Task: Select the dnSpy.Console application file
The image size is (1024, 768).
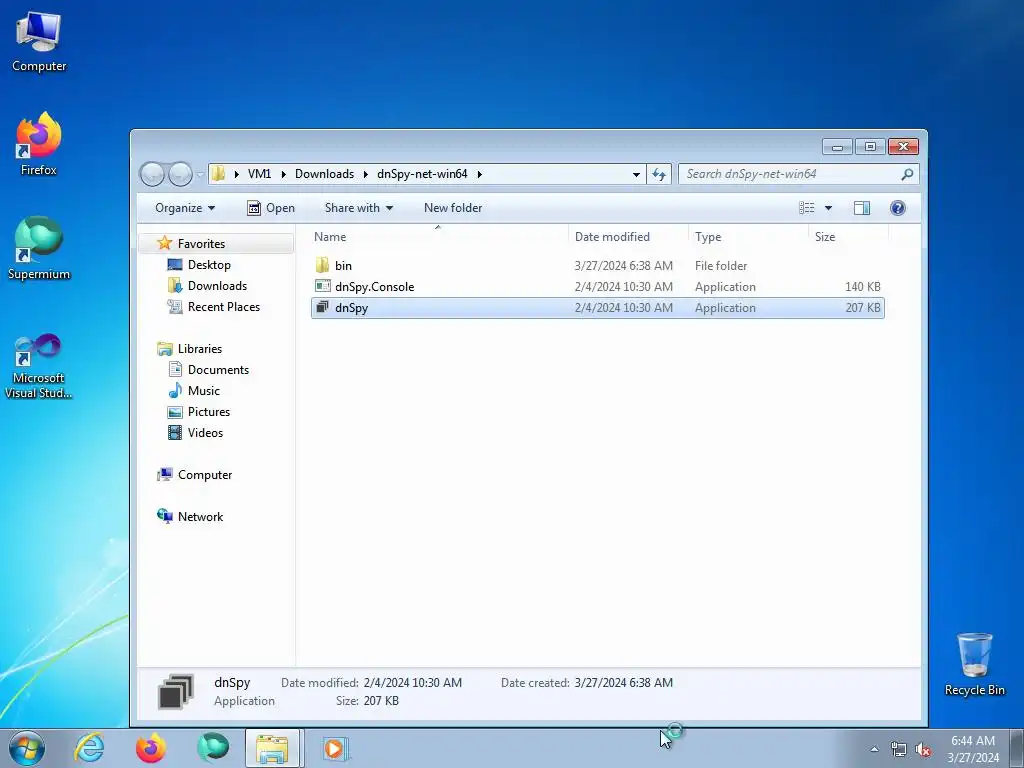Action: pyautogui.click(x=598, y=287)
